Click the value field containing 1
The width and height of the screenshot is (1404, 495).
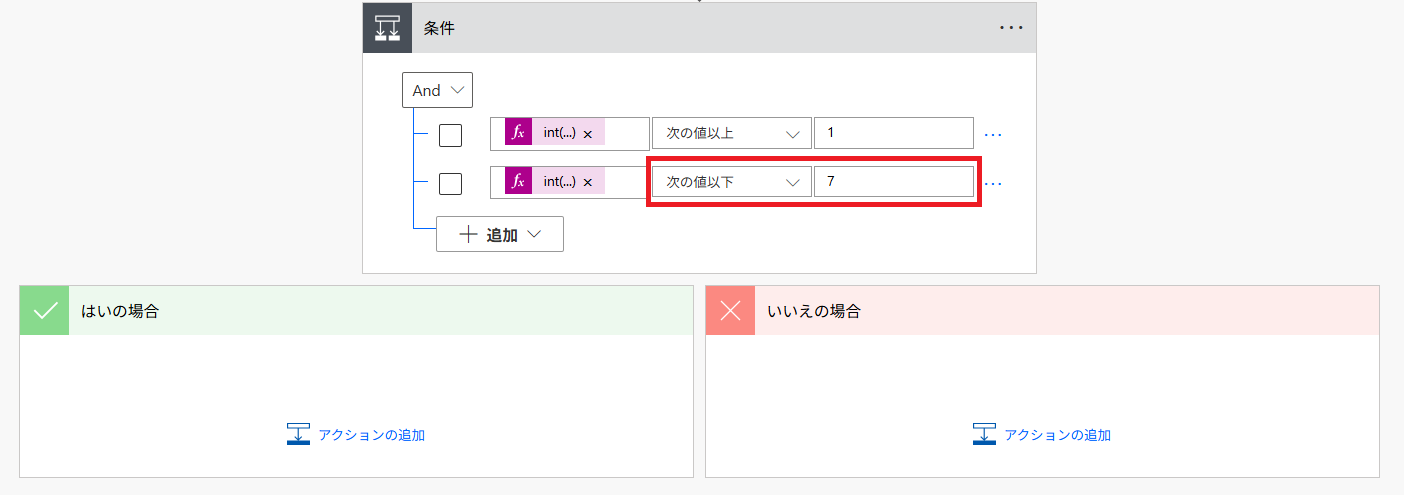(893, 133)
